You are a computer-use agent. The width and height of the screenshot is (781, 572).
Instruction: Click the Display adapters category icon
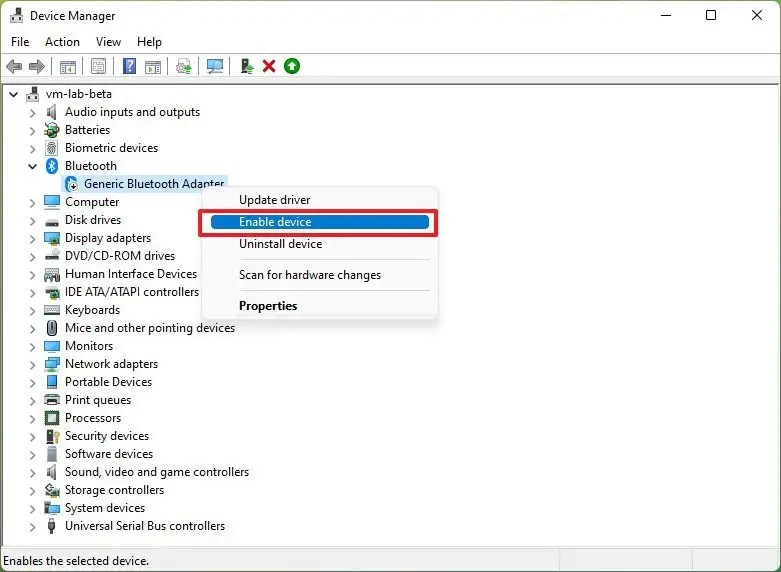[52, 238]
